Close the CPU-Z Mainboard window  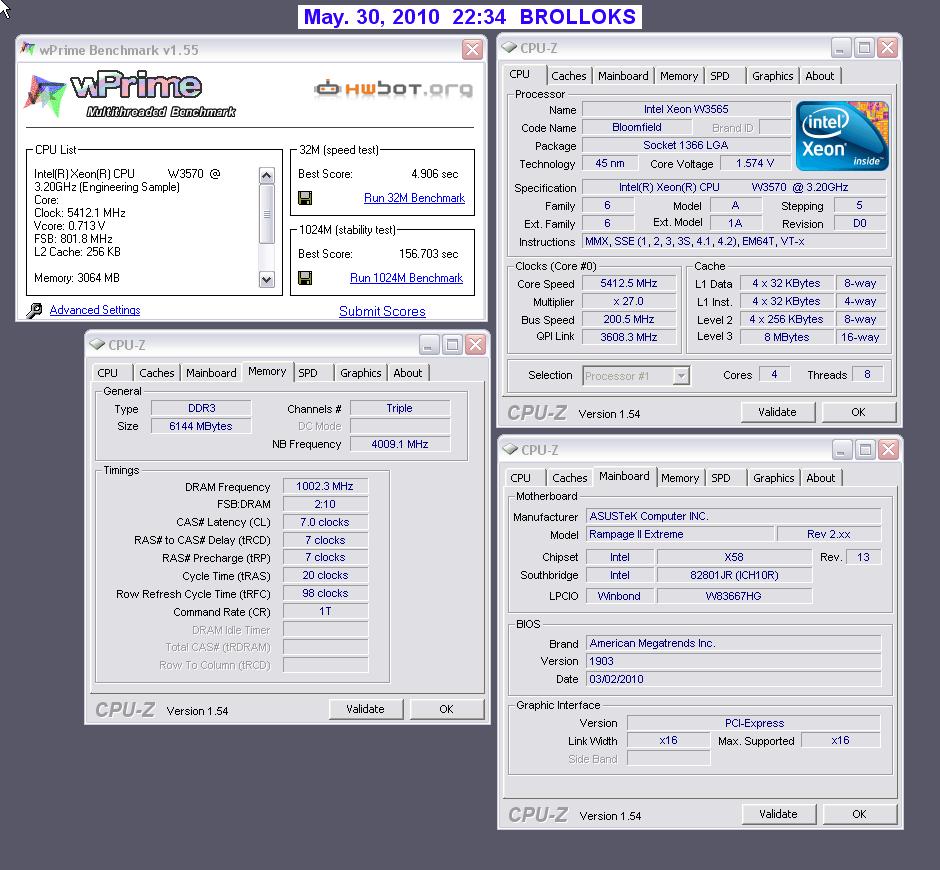888,449
